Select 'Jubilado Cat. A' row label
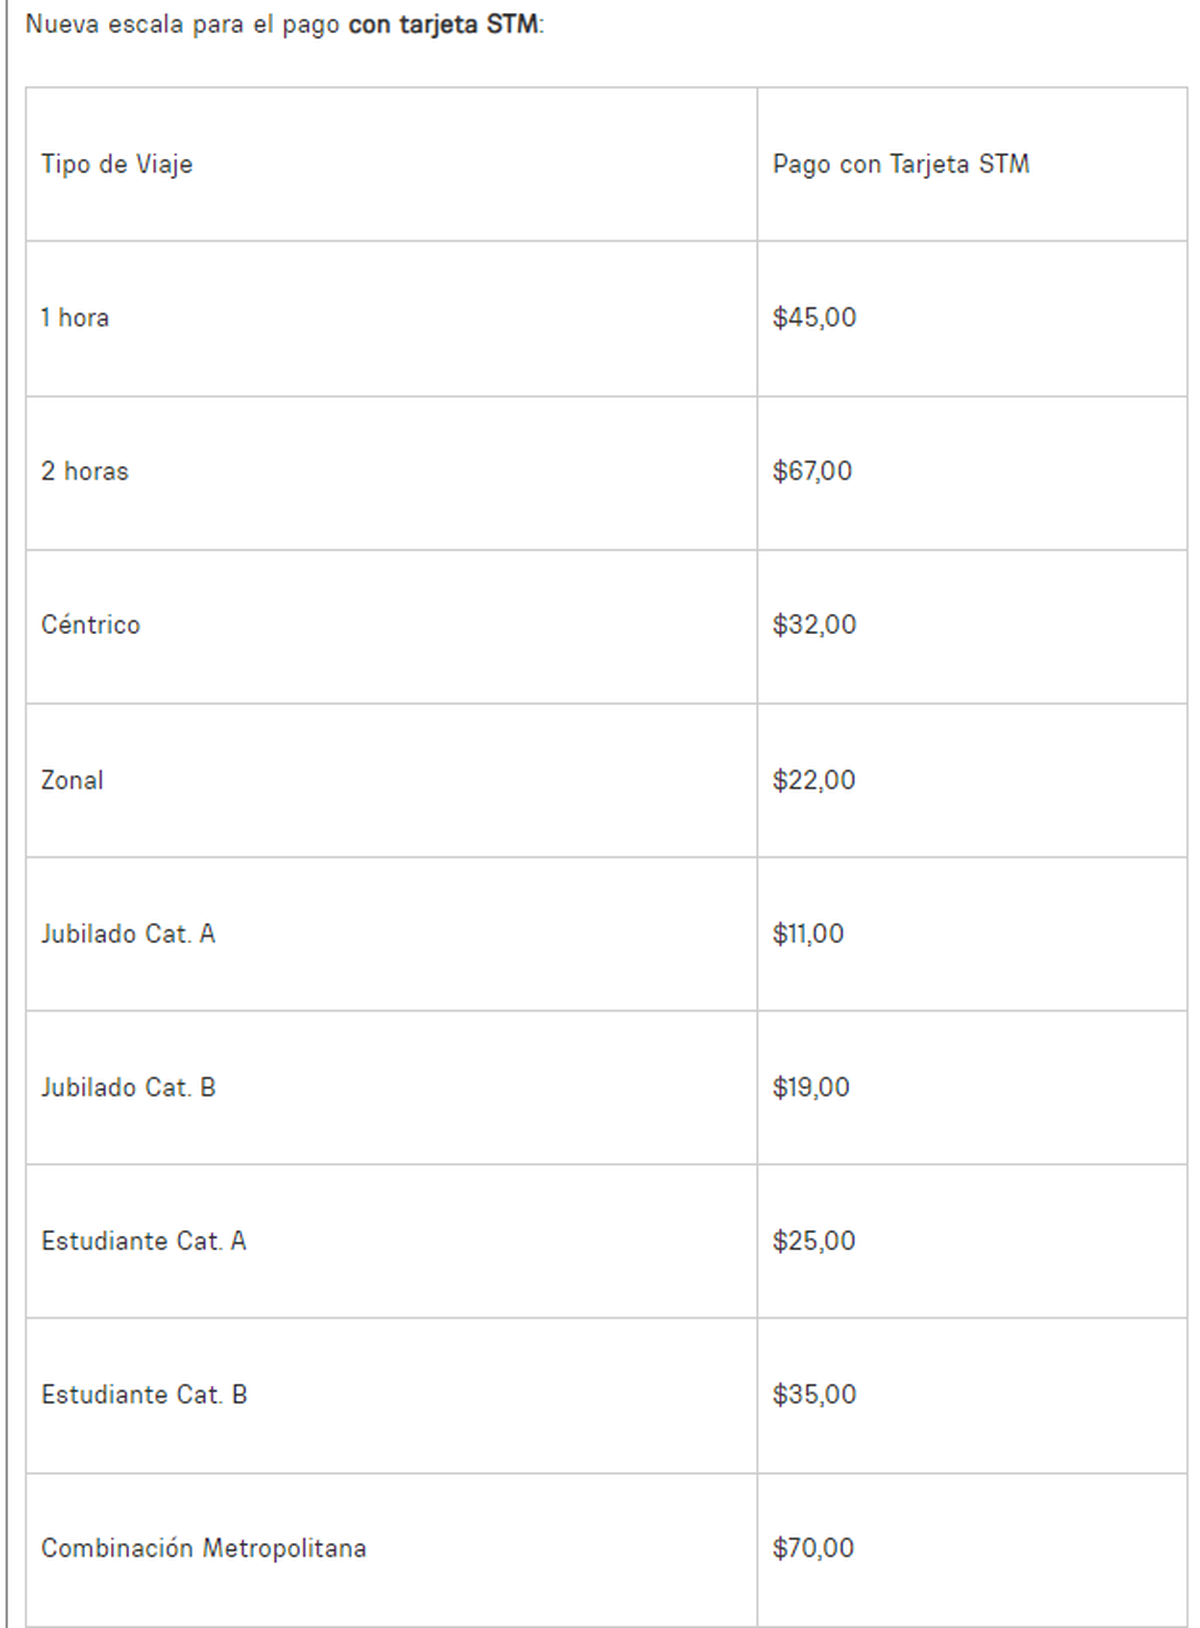1200x1628 pixels. click(x=128, y=934)
